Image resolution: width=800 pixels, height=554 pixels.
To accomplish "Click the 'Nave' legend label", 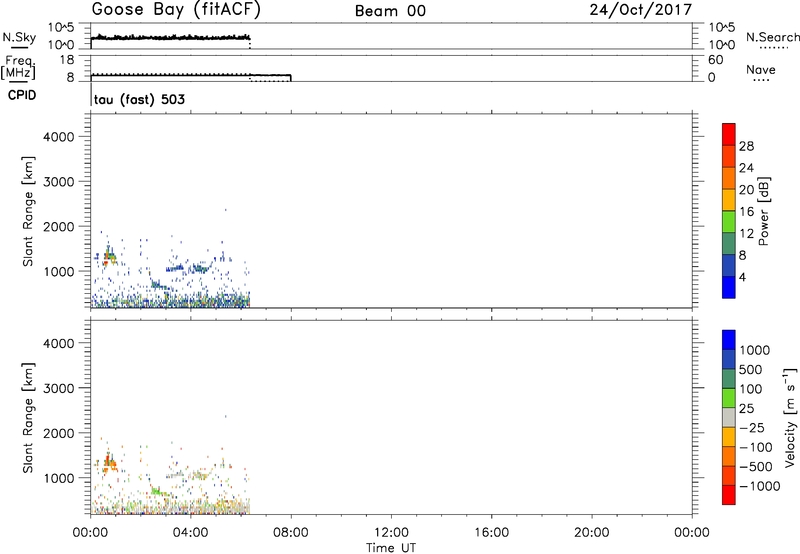I will point(761,69).
